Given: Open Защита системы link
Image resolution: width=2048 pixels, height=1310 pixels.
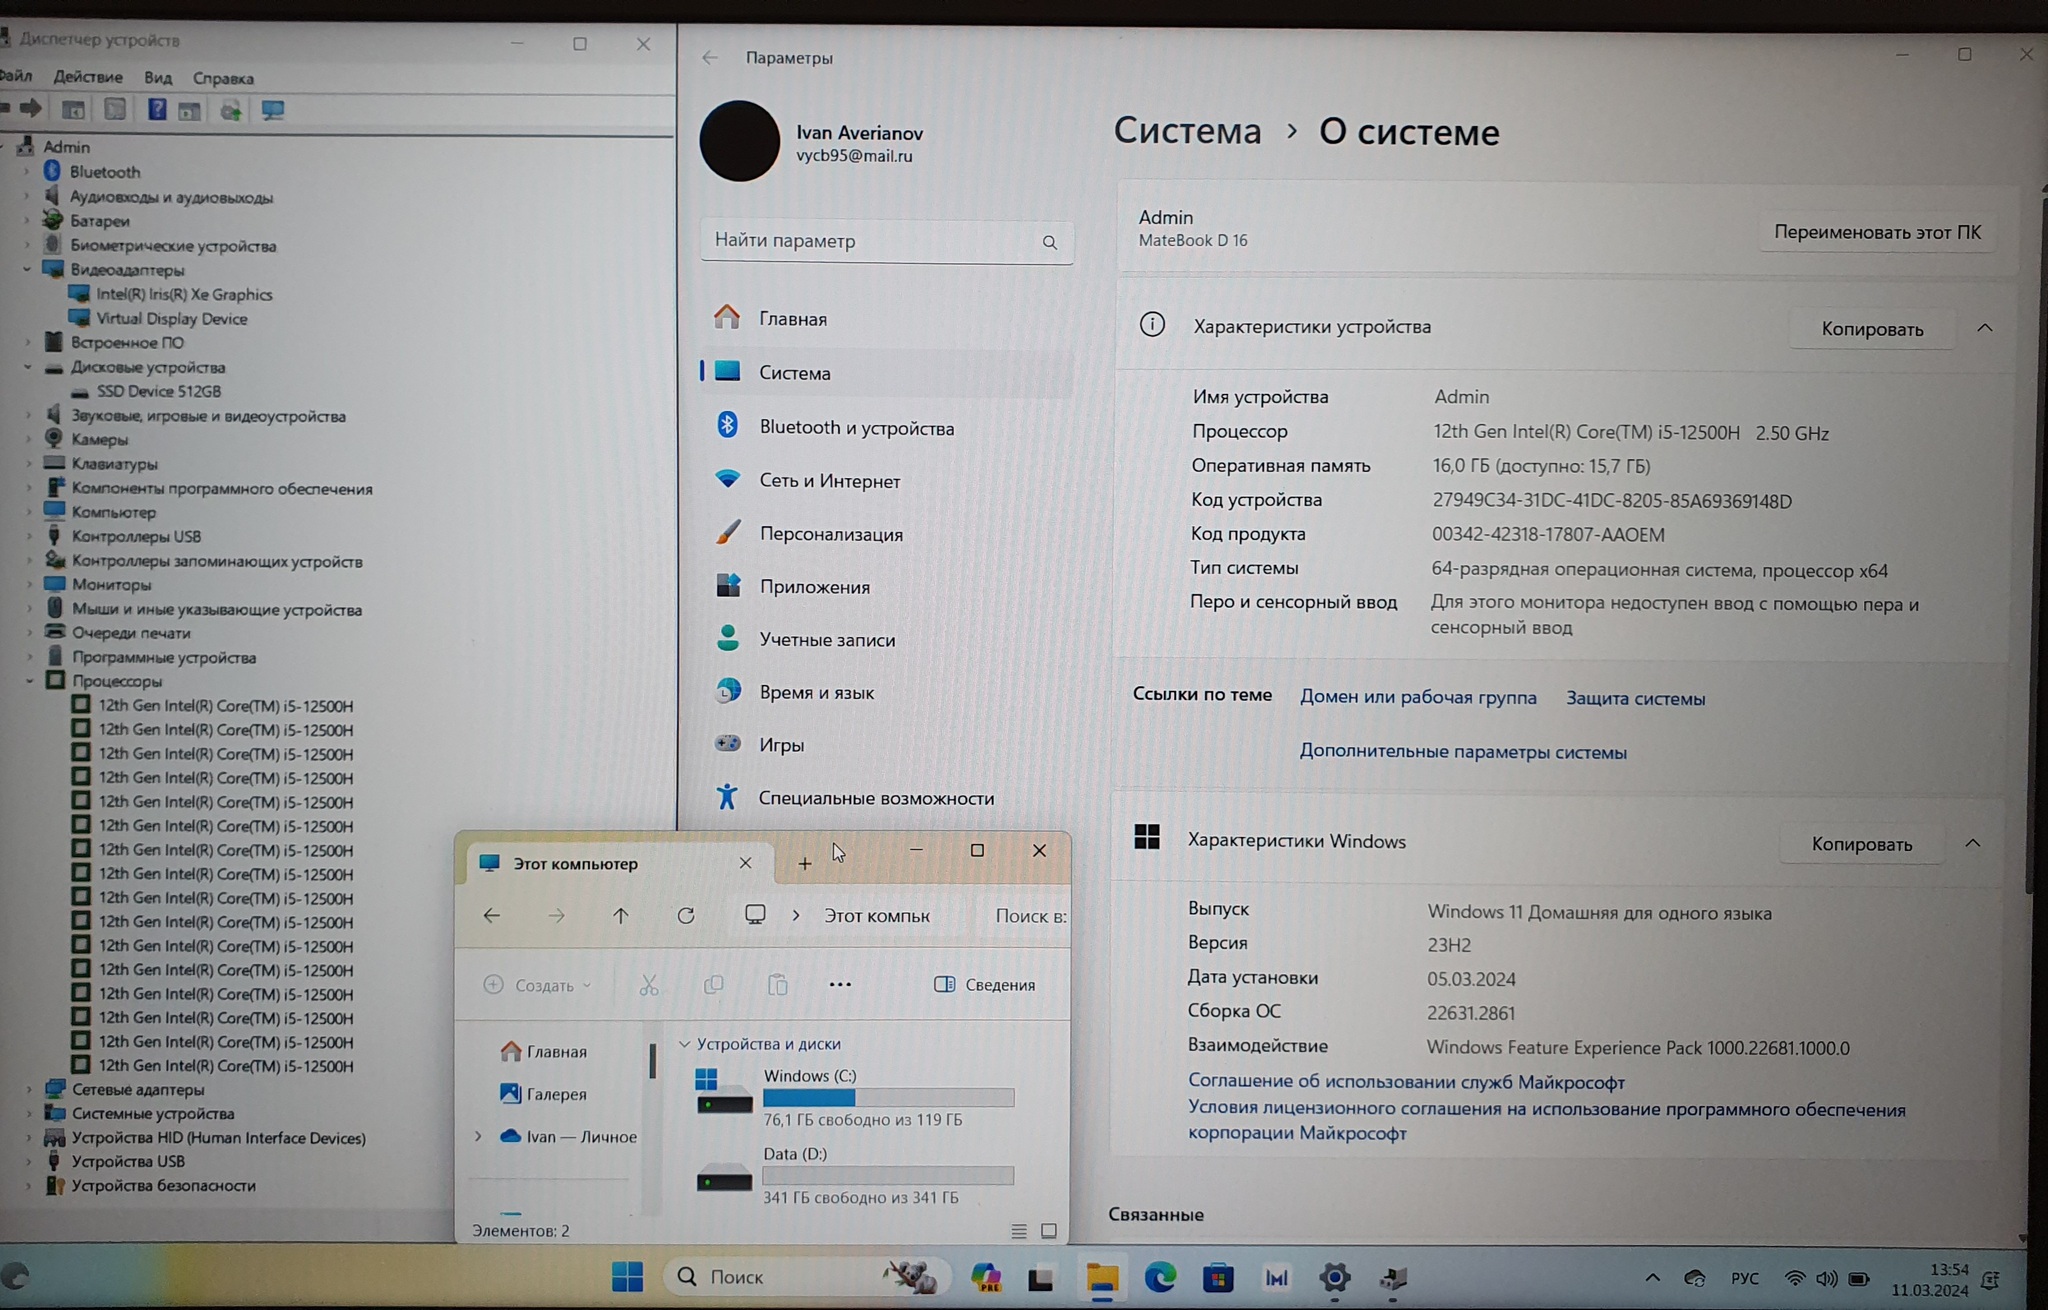Looking at the screenshot, I should tap(1635, 698).
